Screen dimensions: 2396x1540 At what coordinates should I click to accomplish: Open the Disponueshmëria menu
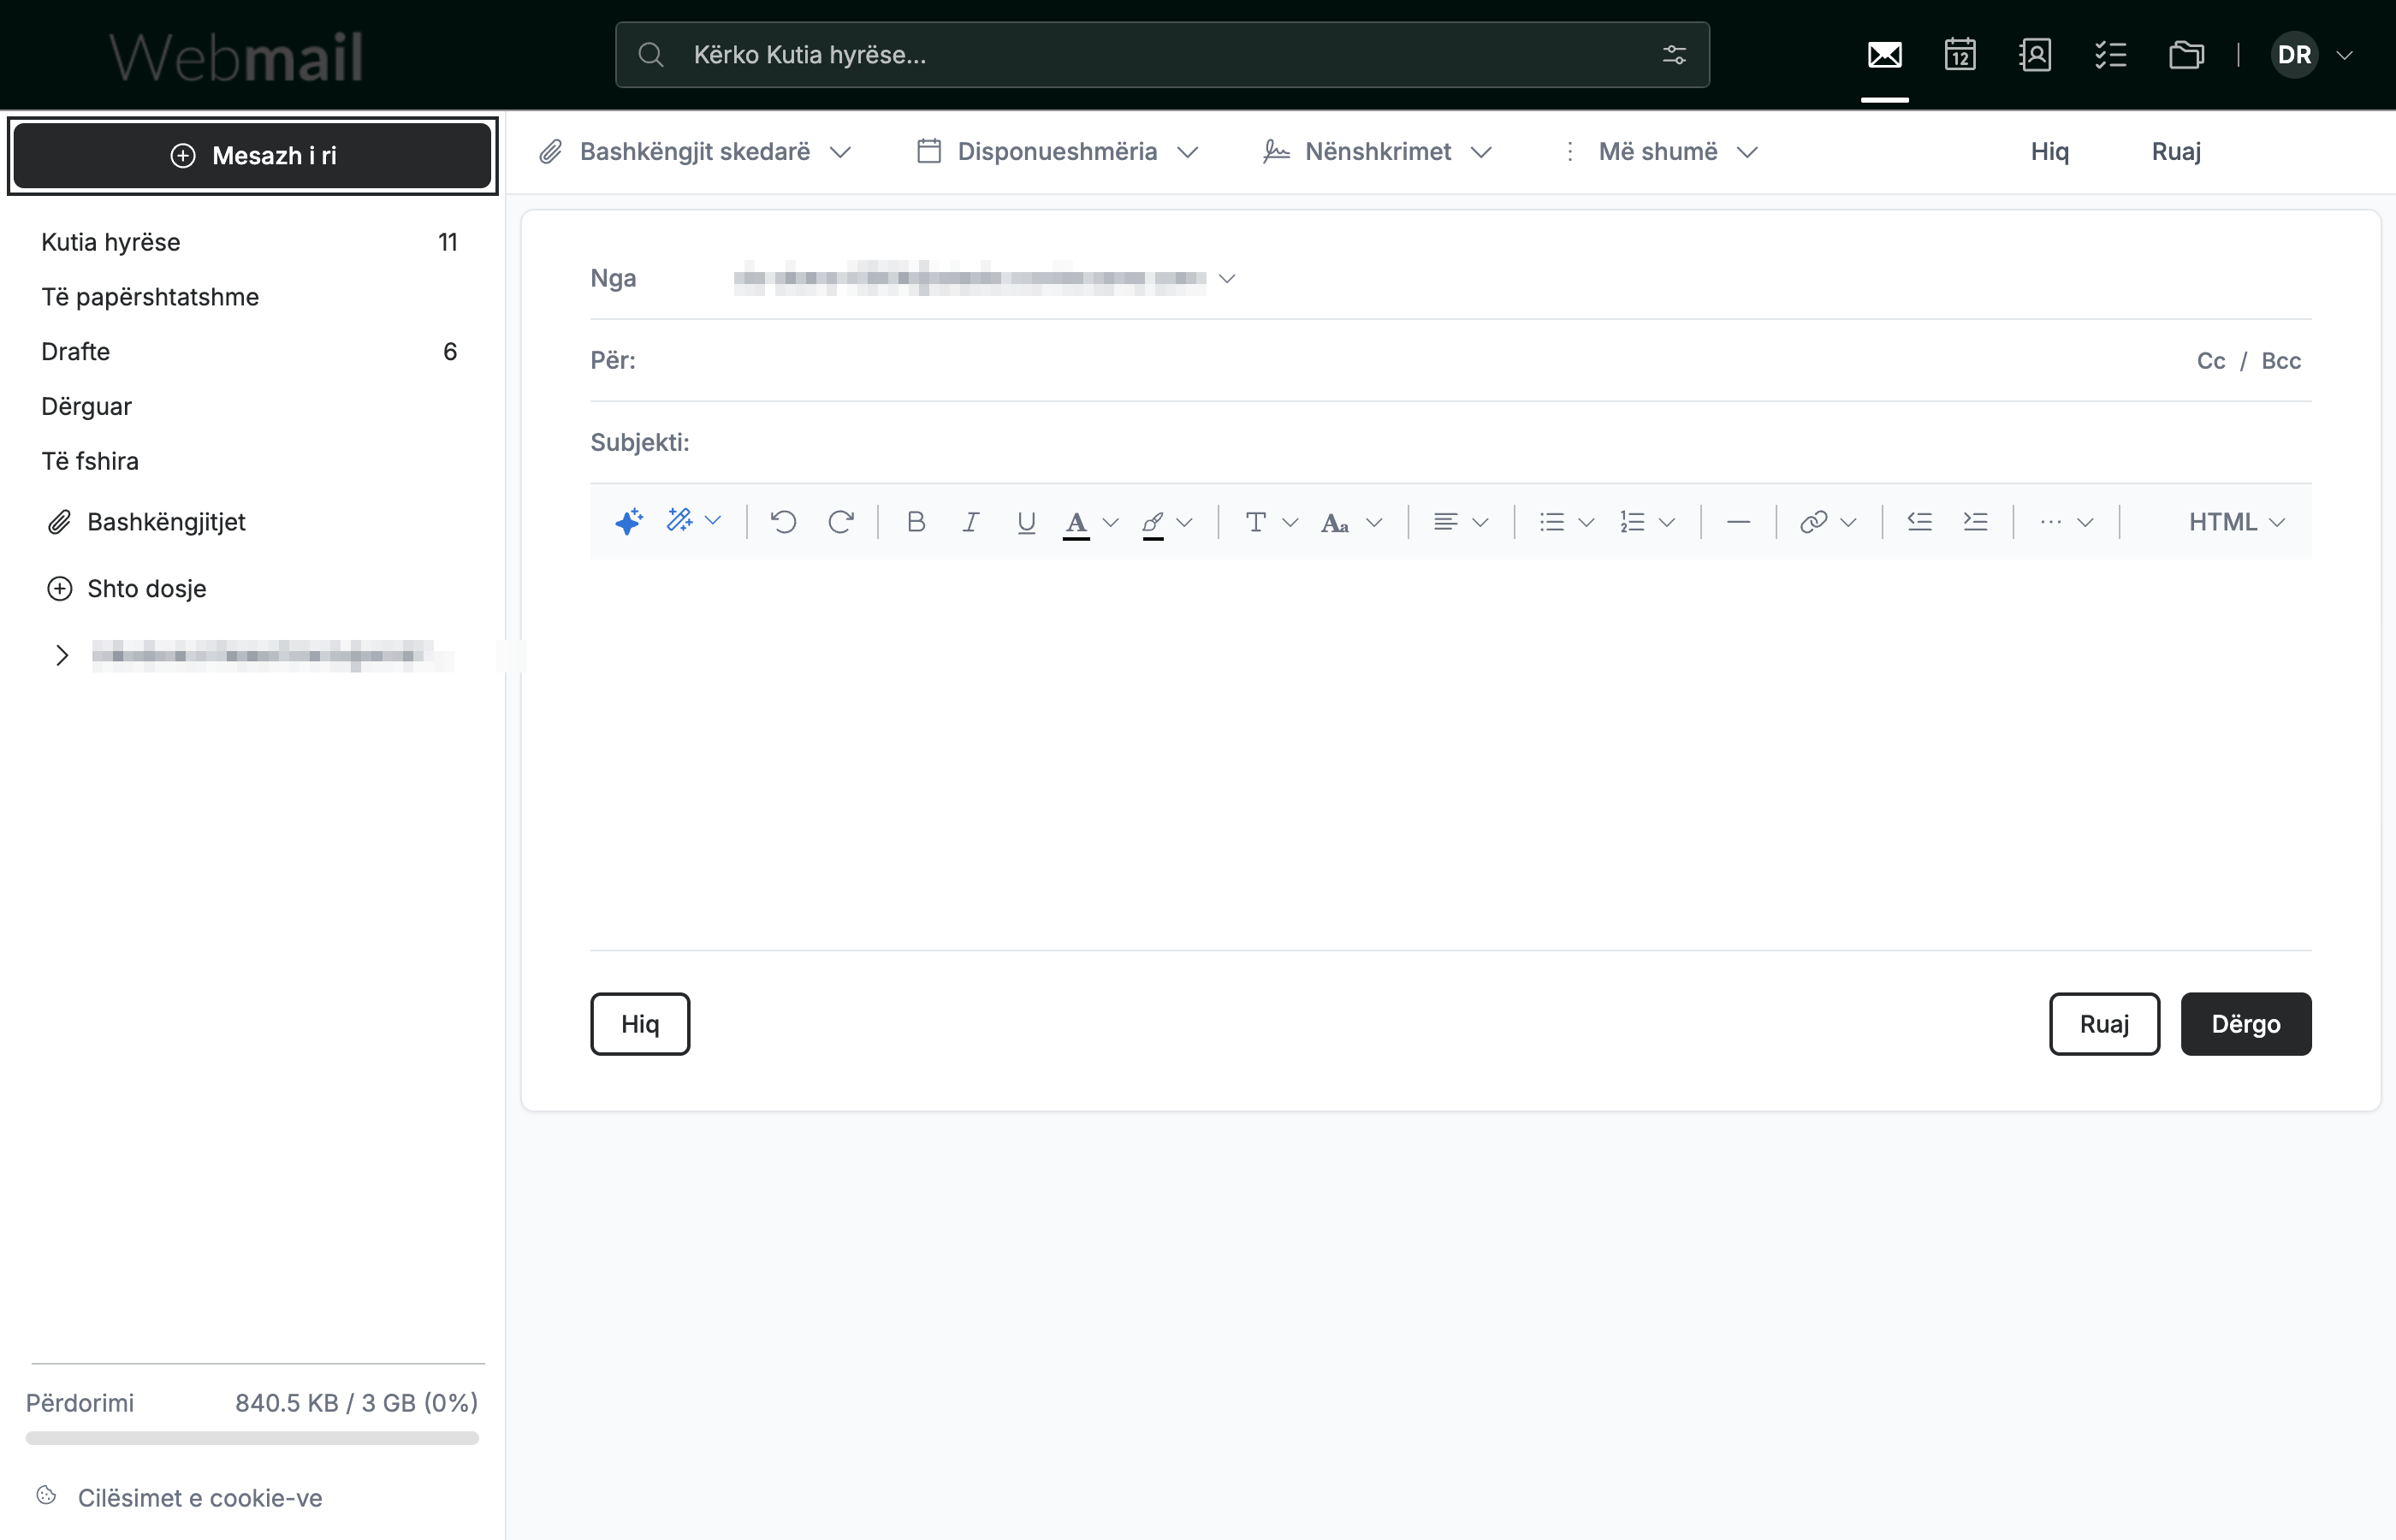[x=1057, y=151]
